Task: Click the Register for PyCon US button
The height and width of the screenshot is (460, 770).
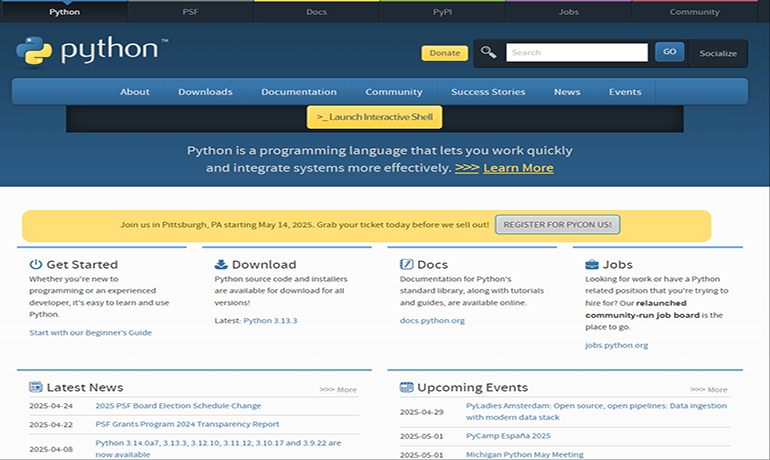Action: 558,225
